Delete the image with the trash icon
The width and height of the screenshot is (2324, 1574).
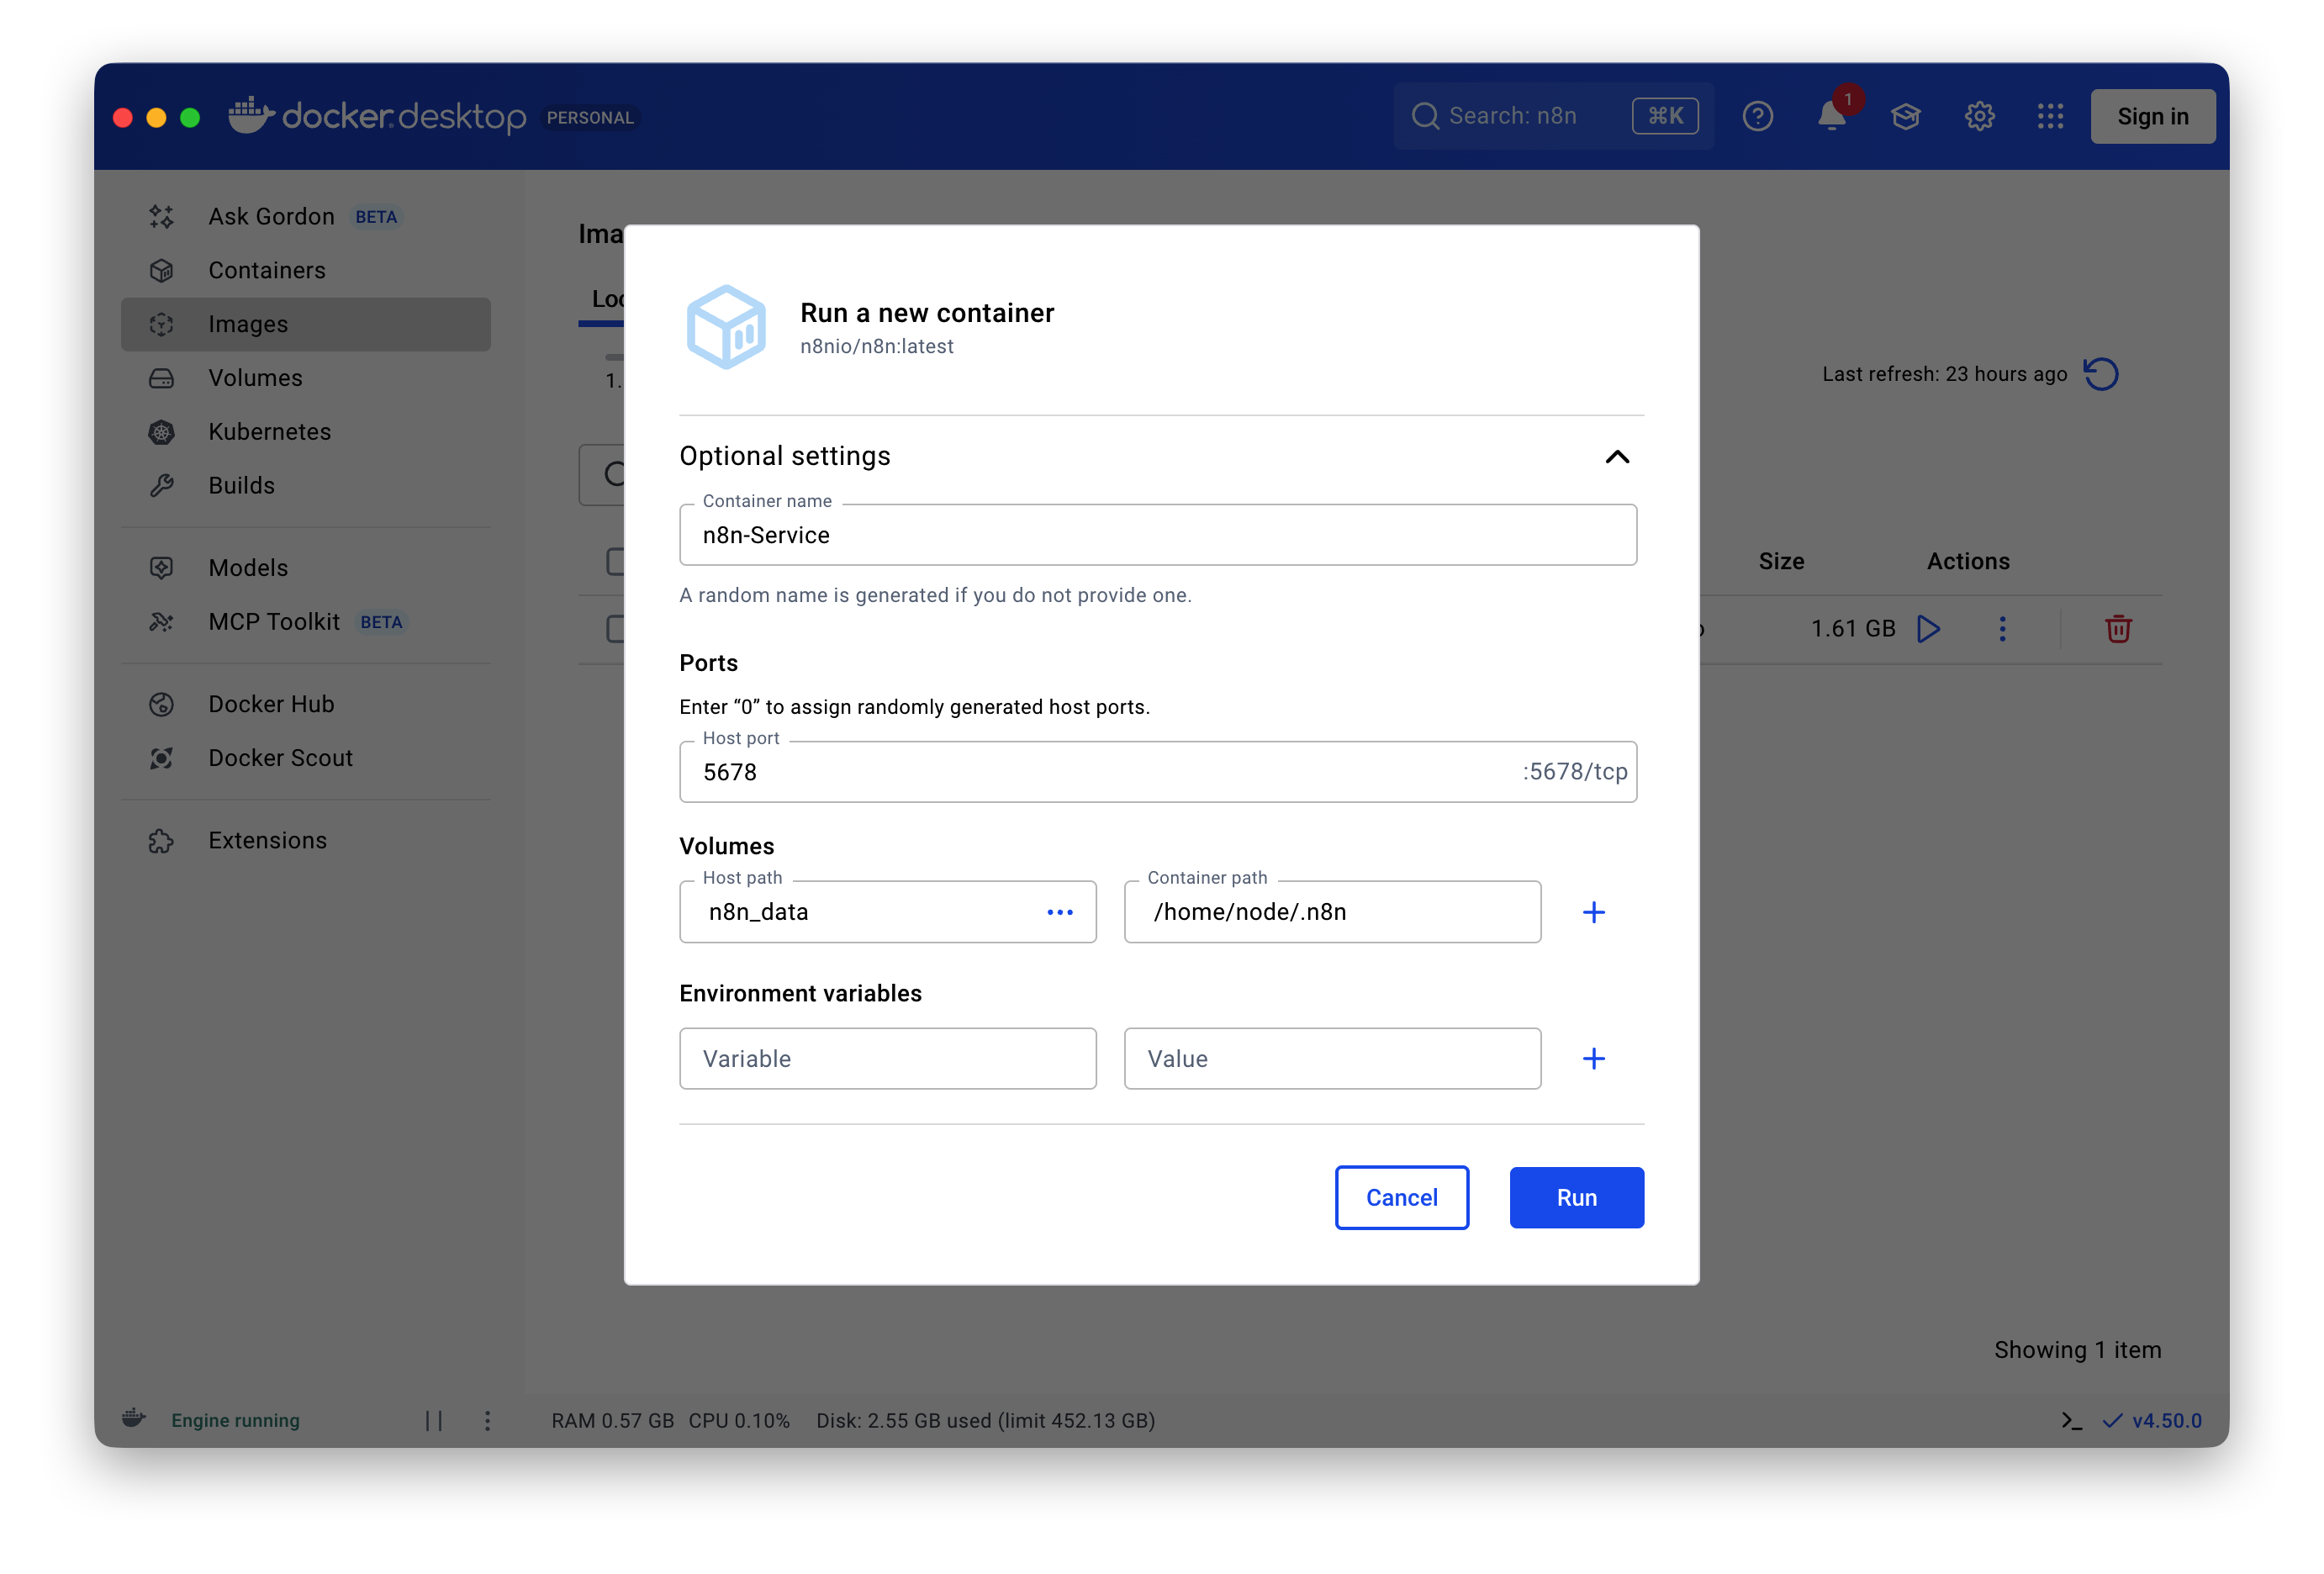2118,629
